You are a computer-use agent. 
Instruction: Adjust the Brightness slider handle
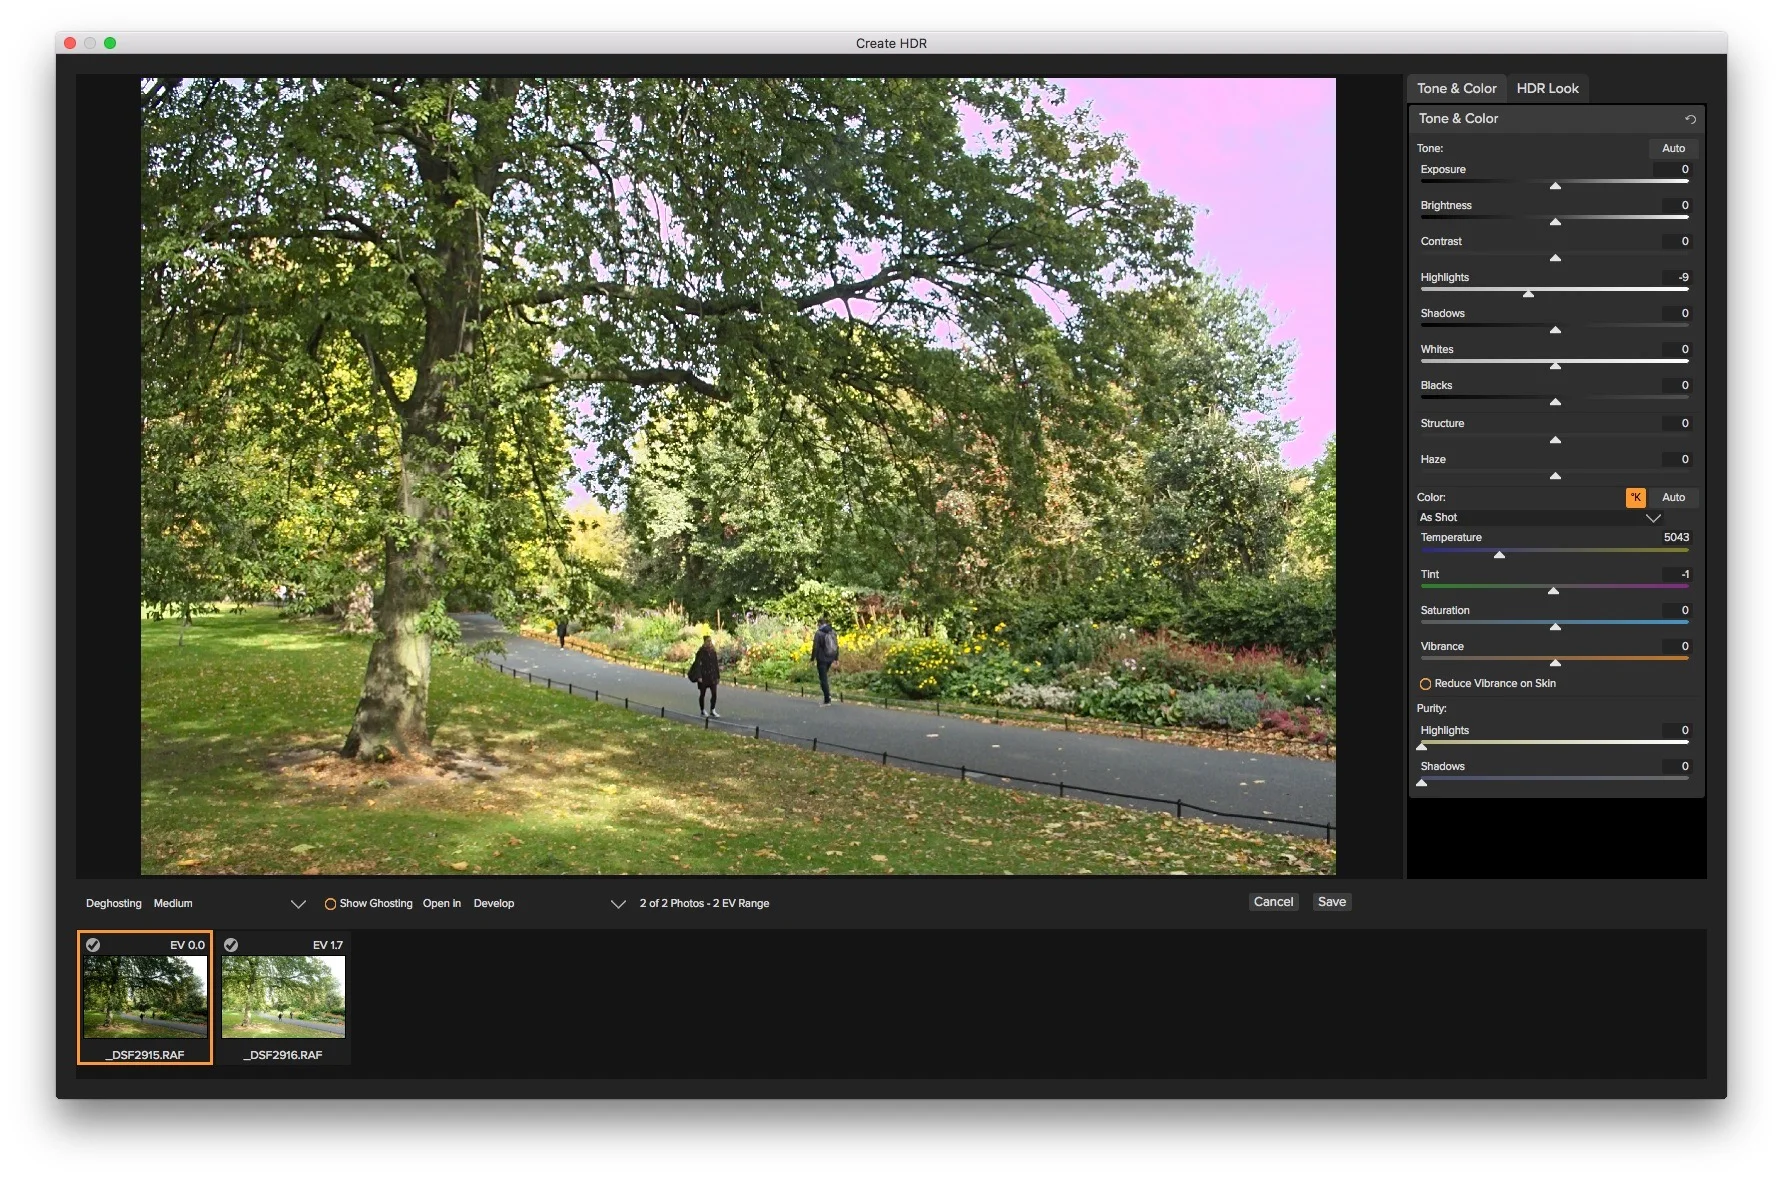click(1555, 221)
